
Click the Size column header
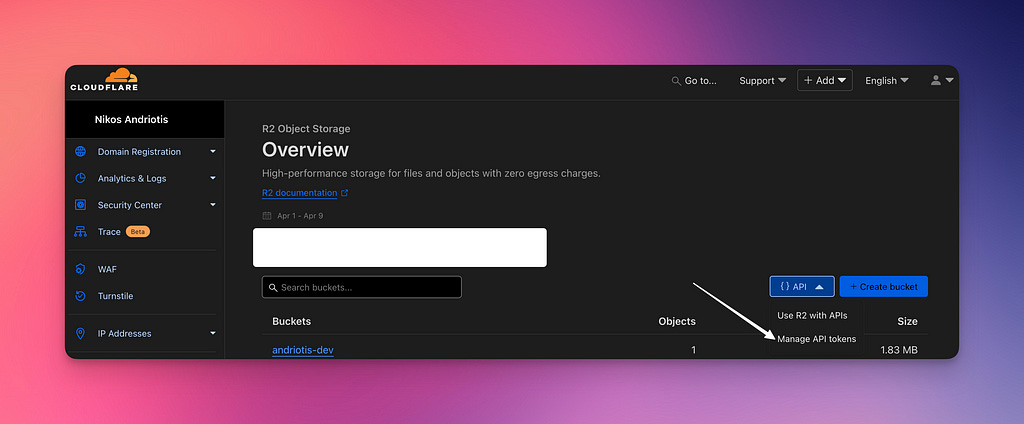click(907, 321)
